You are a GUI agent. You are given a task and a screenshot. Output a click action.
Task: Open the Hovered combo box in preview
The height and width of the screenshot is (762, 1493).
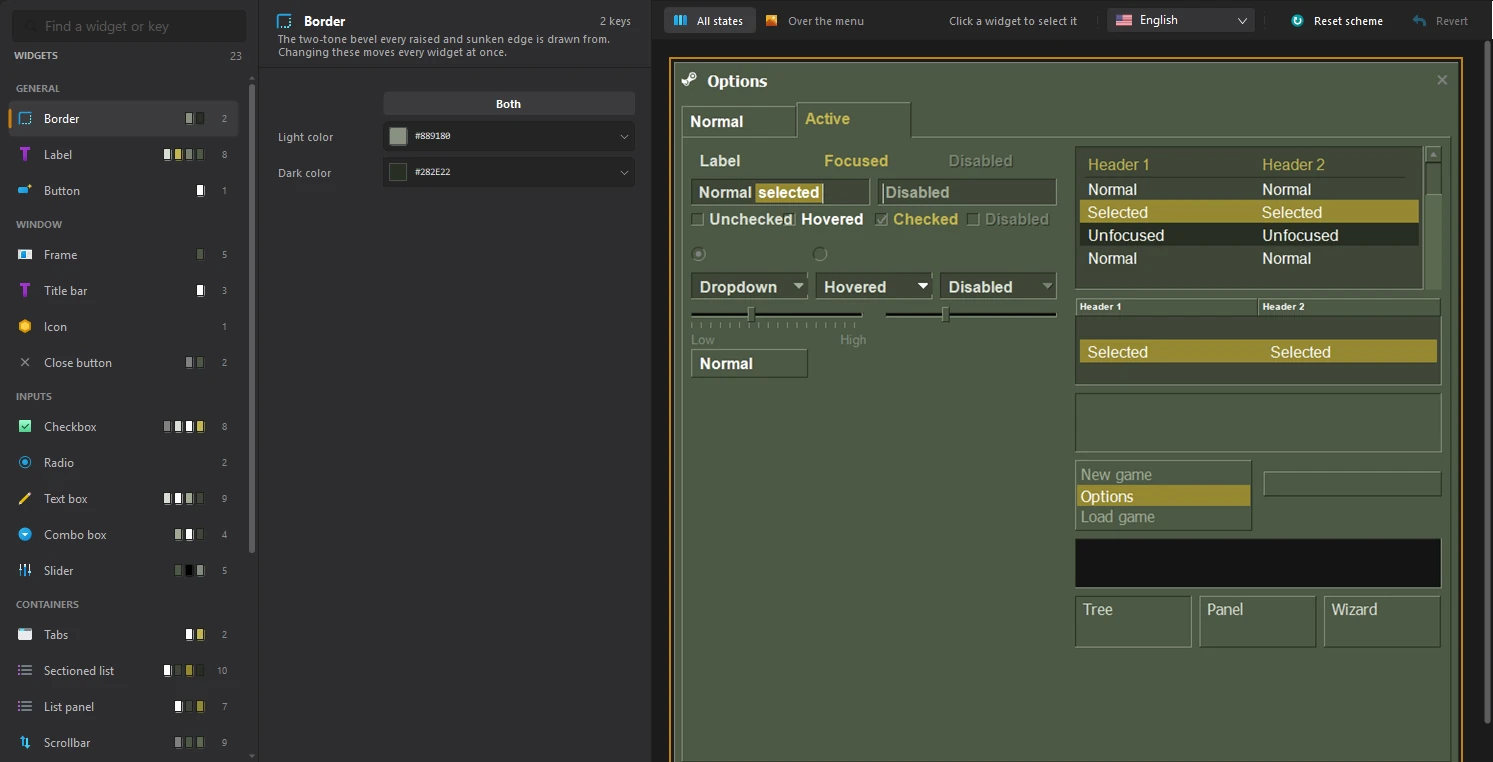pyautogui.click(x=874, y=287)
